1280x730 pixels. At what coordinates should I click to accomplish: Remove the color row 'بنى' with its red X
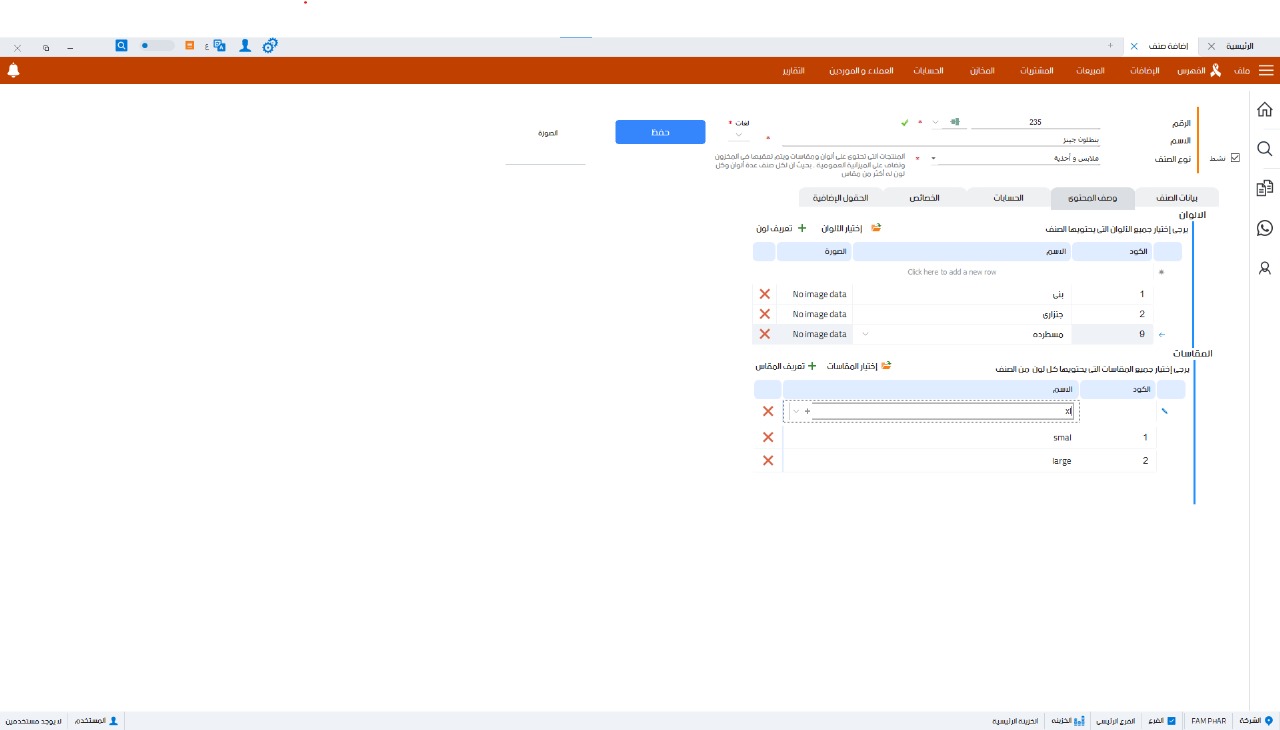tap(765, 294)
